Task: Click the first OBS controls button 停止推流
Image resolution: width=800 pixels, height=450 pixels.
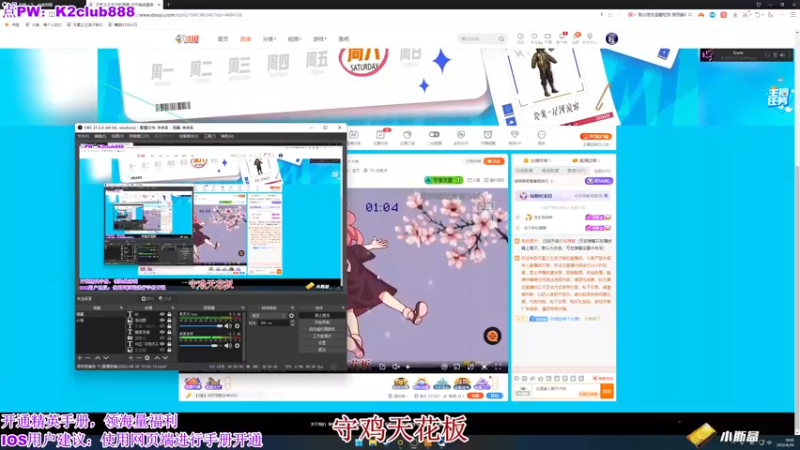Action: [321, 316]
